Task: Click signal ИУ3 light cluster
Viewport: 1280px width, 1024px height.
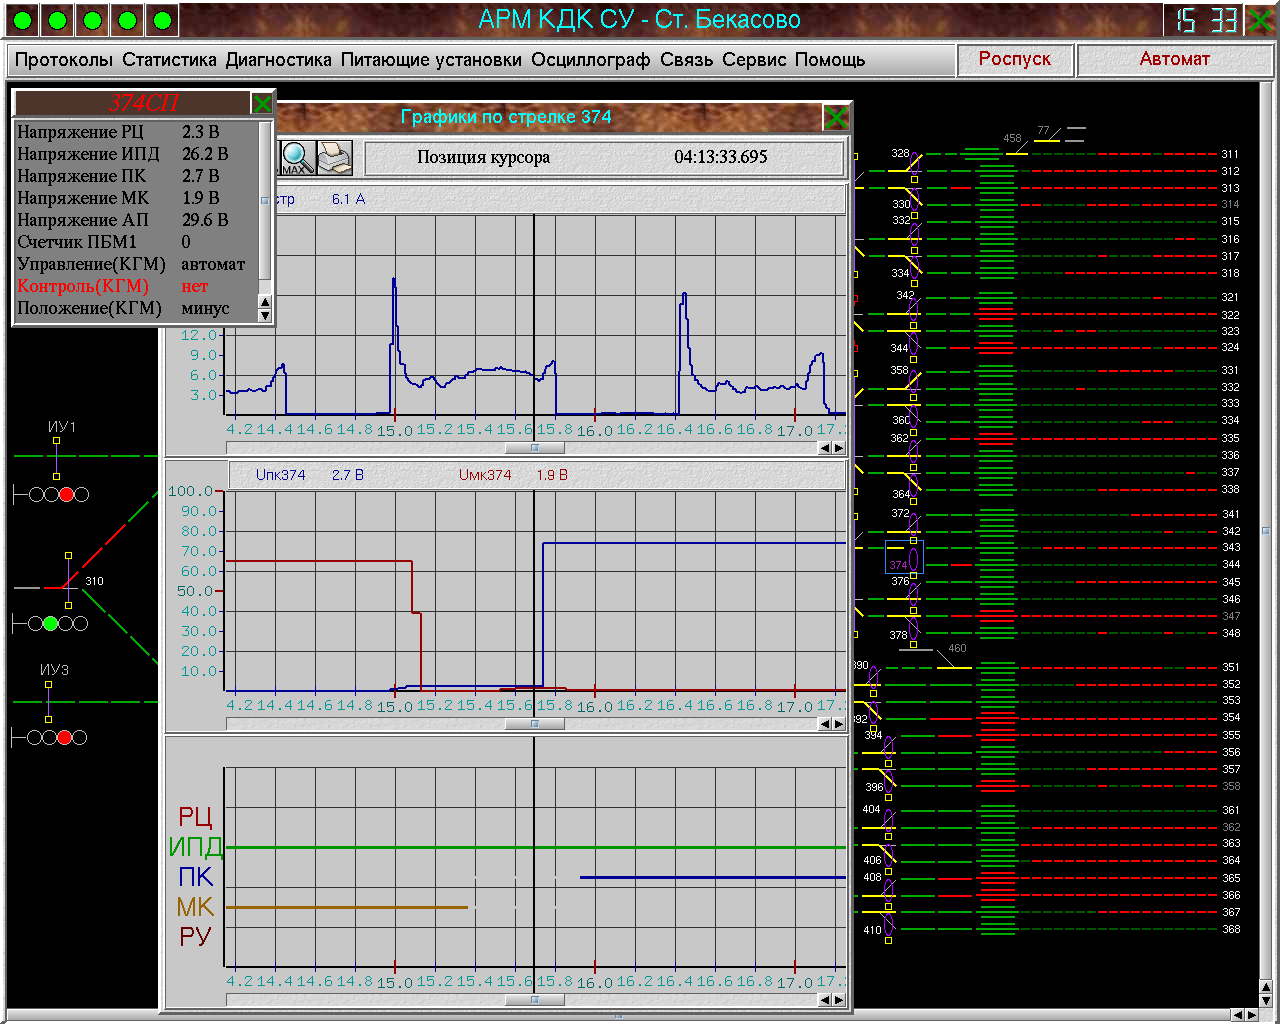Action: pos(51,737)
